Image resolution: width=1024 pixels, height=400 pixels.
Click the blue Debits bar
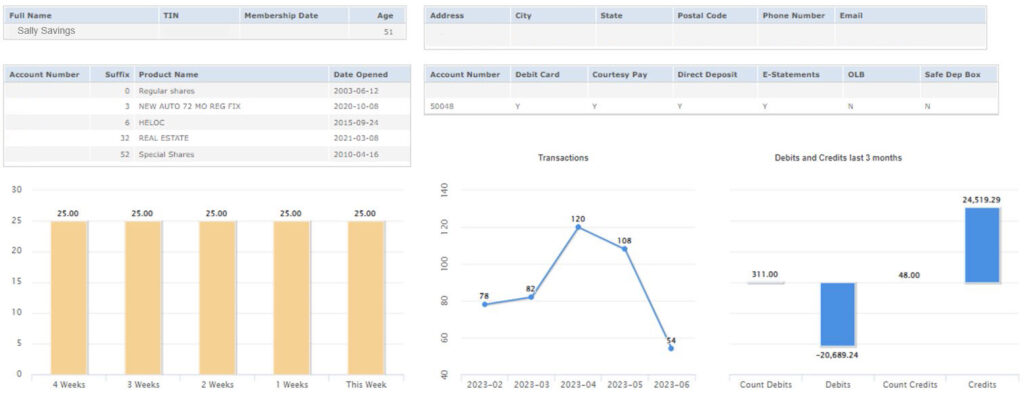[838, 314]
